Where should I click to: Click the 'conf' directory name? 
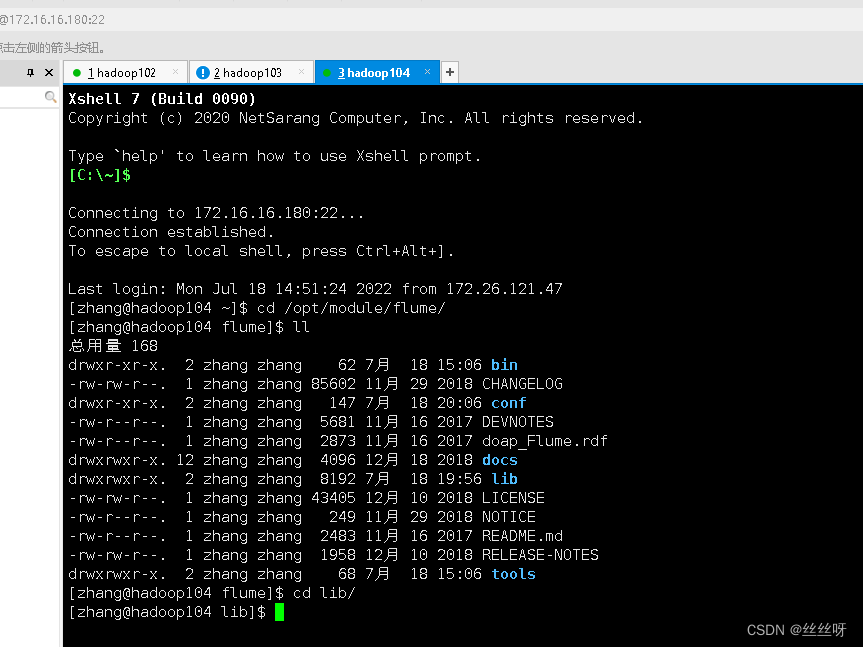click(509, 403)
